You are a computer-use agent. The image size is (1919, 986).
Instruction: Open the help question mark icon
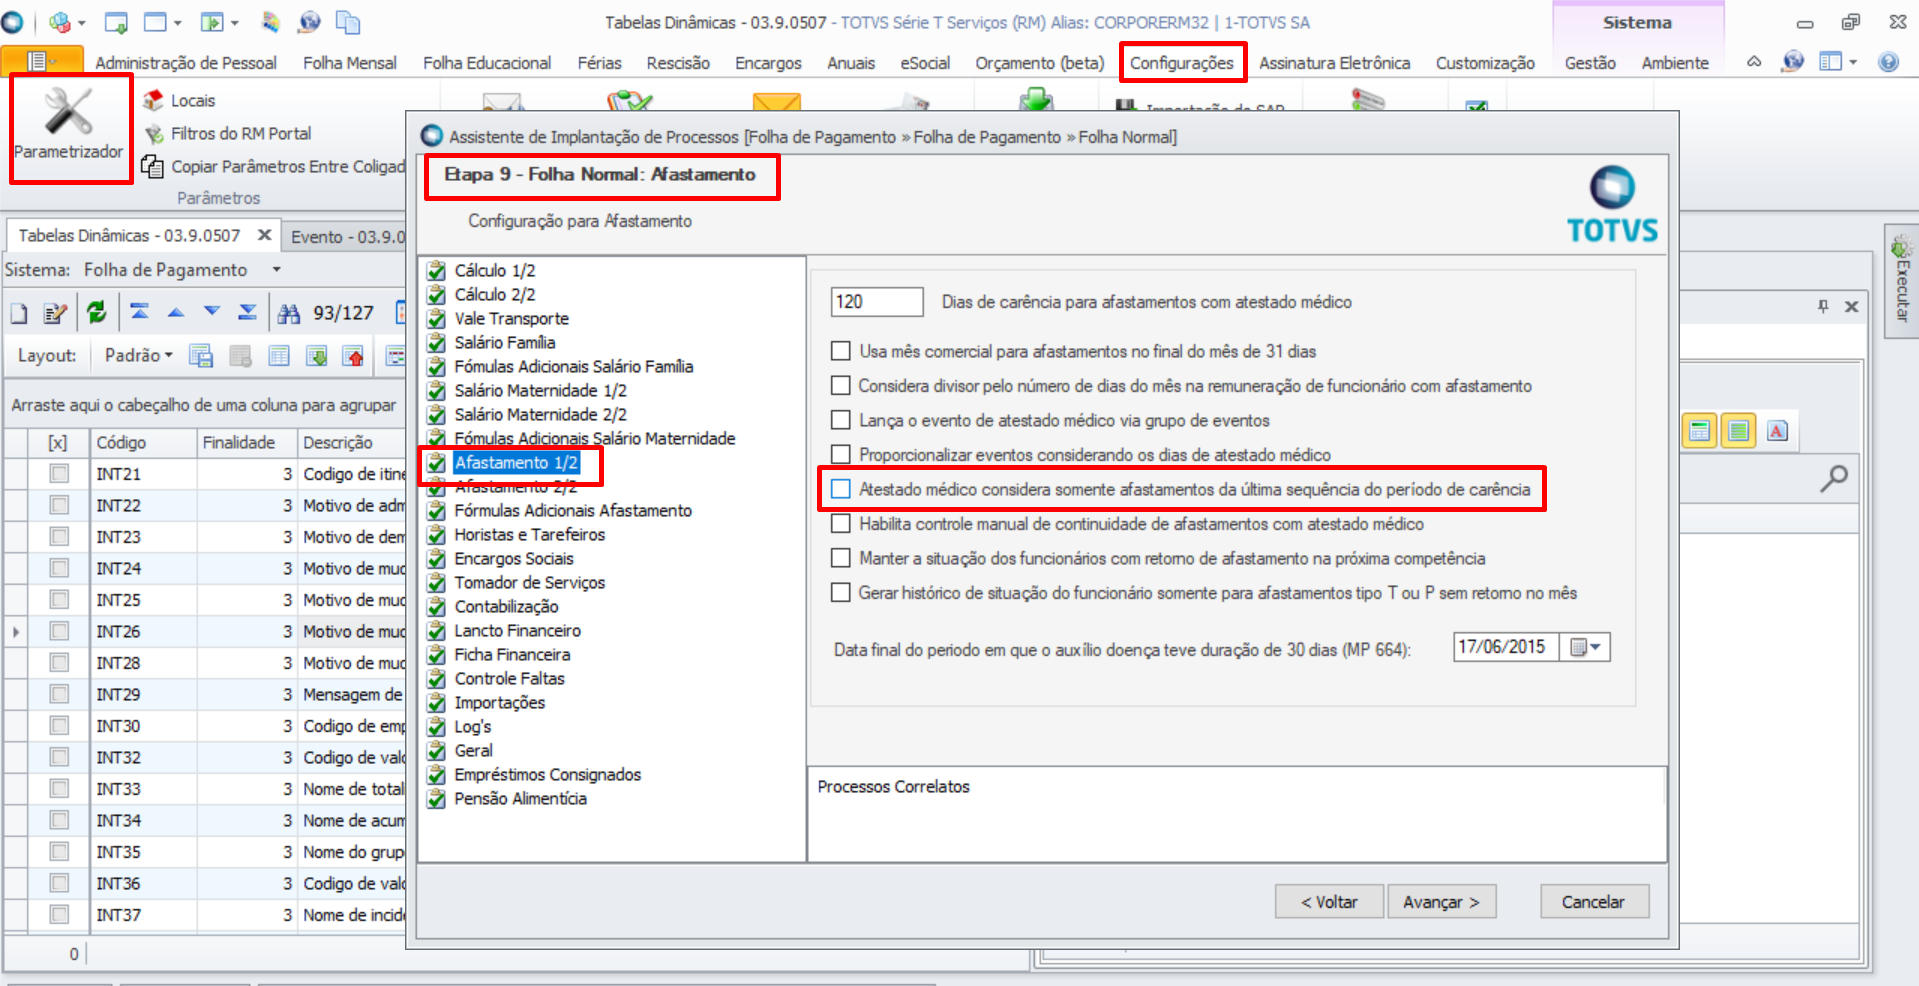coord(1888,62)
